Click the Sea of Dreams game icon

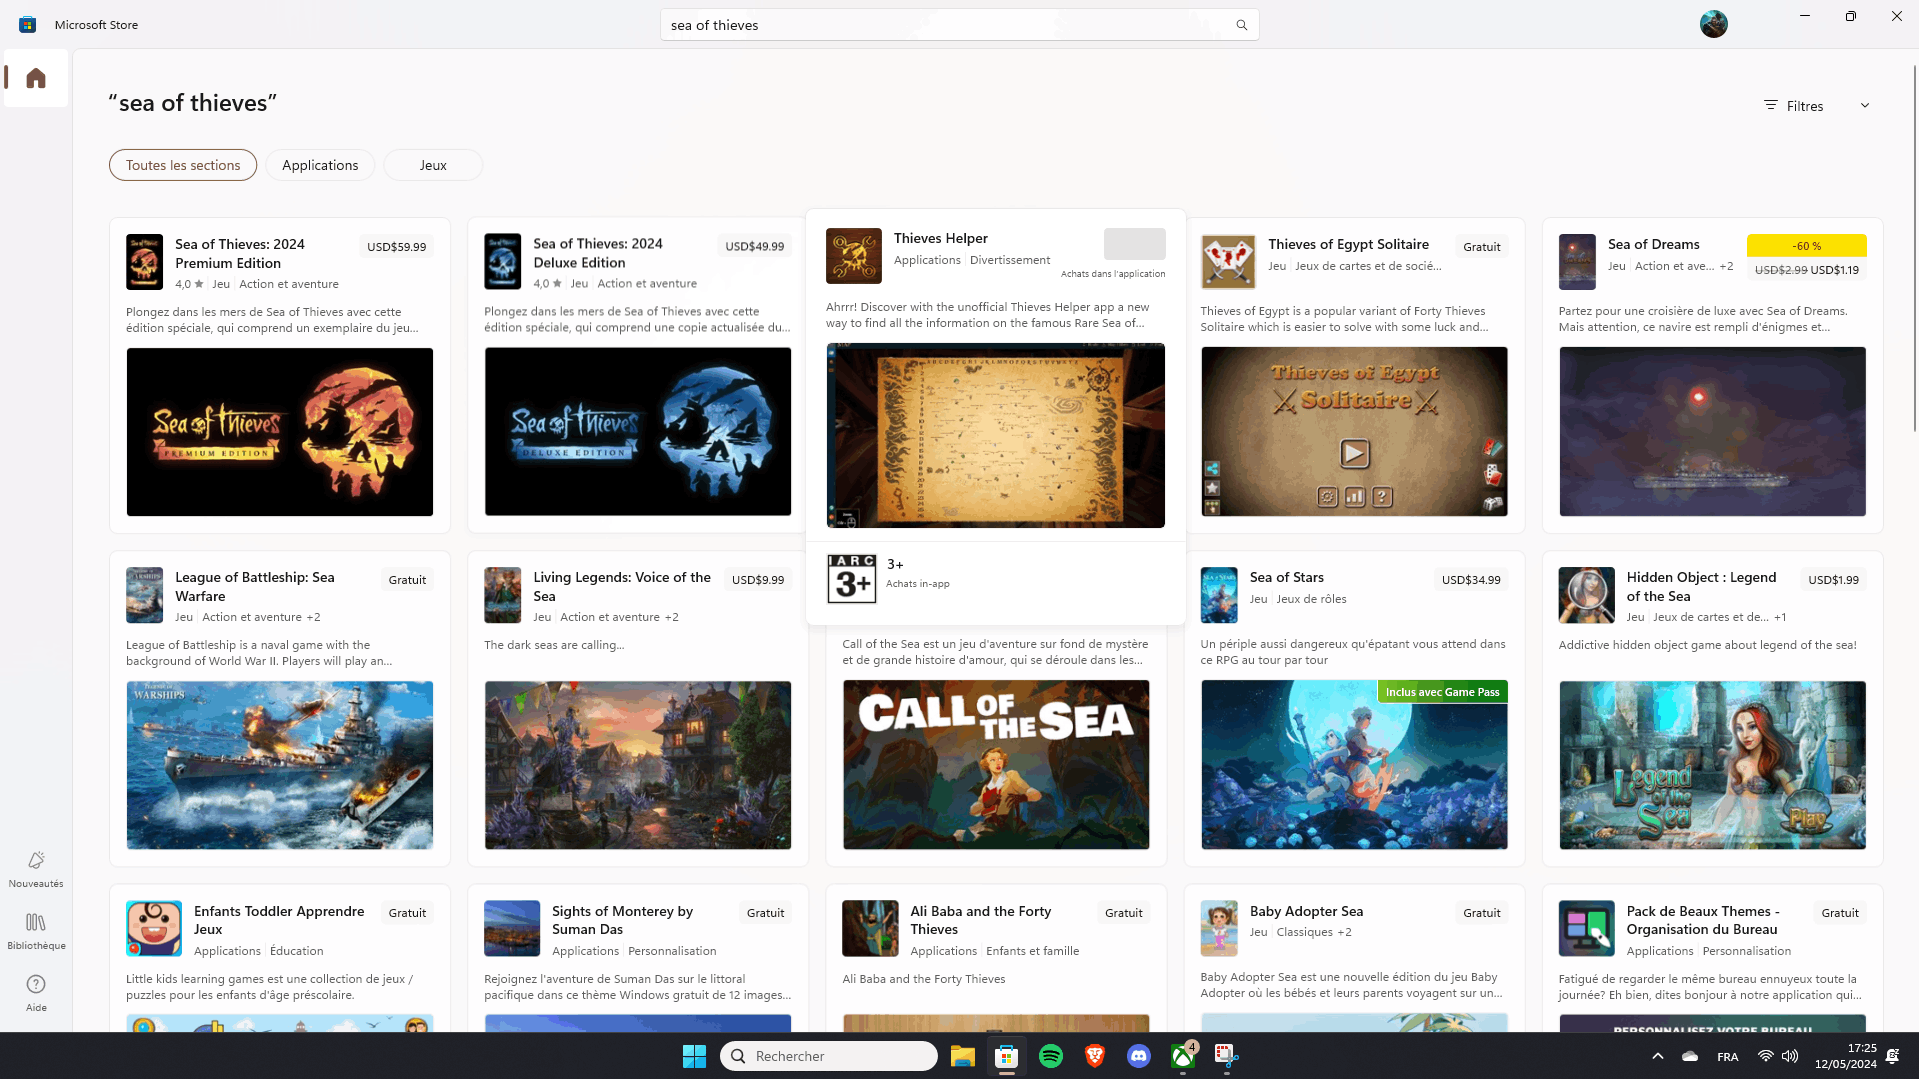(1577, 262)
